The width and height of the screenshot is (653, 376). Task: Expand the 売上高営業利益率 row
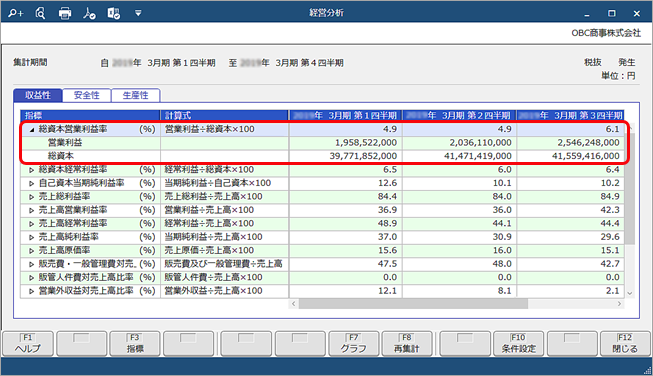pos(32,210)
